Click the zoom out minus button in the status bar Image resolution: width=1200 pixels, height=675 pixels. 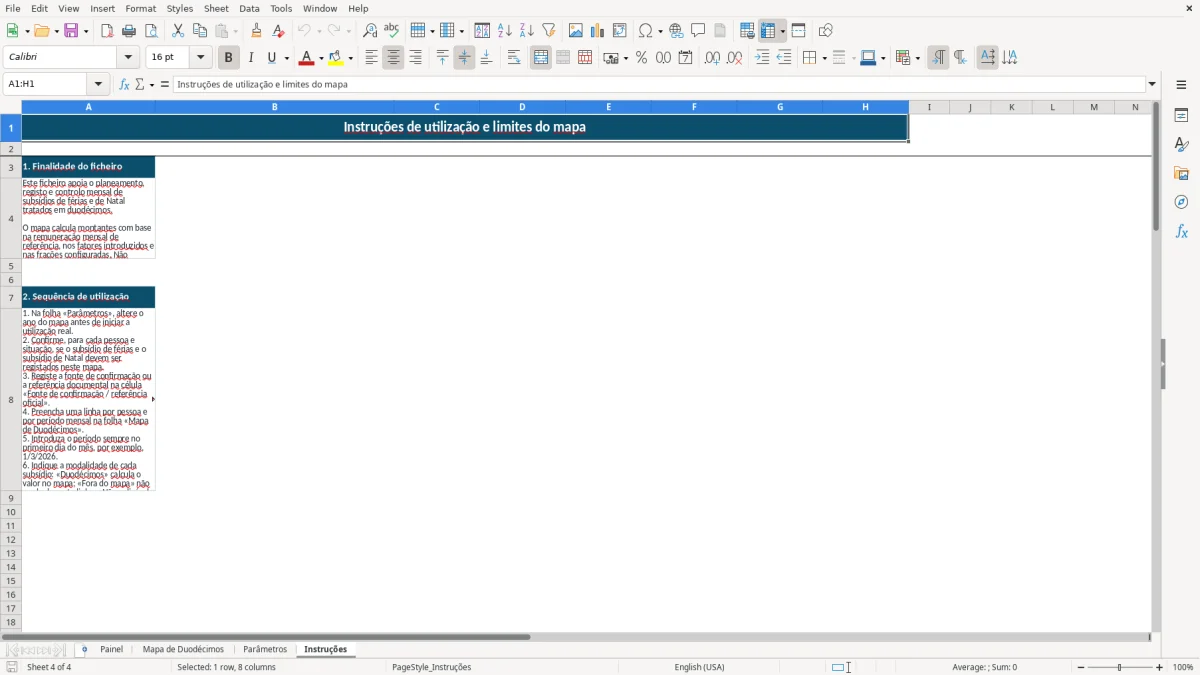click(x=1081, y=667)
